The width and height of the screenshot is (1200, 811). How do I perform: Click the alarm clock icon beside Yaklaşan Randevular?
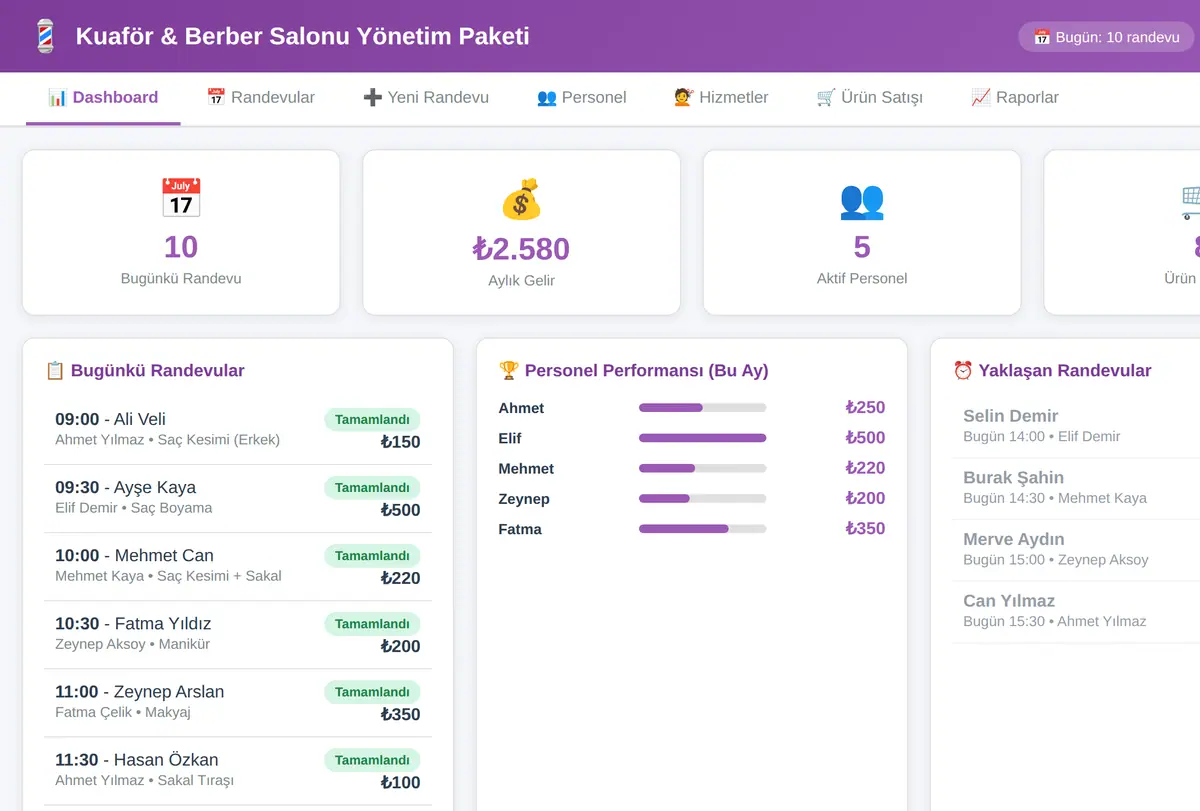963,371
